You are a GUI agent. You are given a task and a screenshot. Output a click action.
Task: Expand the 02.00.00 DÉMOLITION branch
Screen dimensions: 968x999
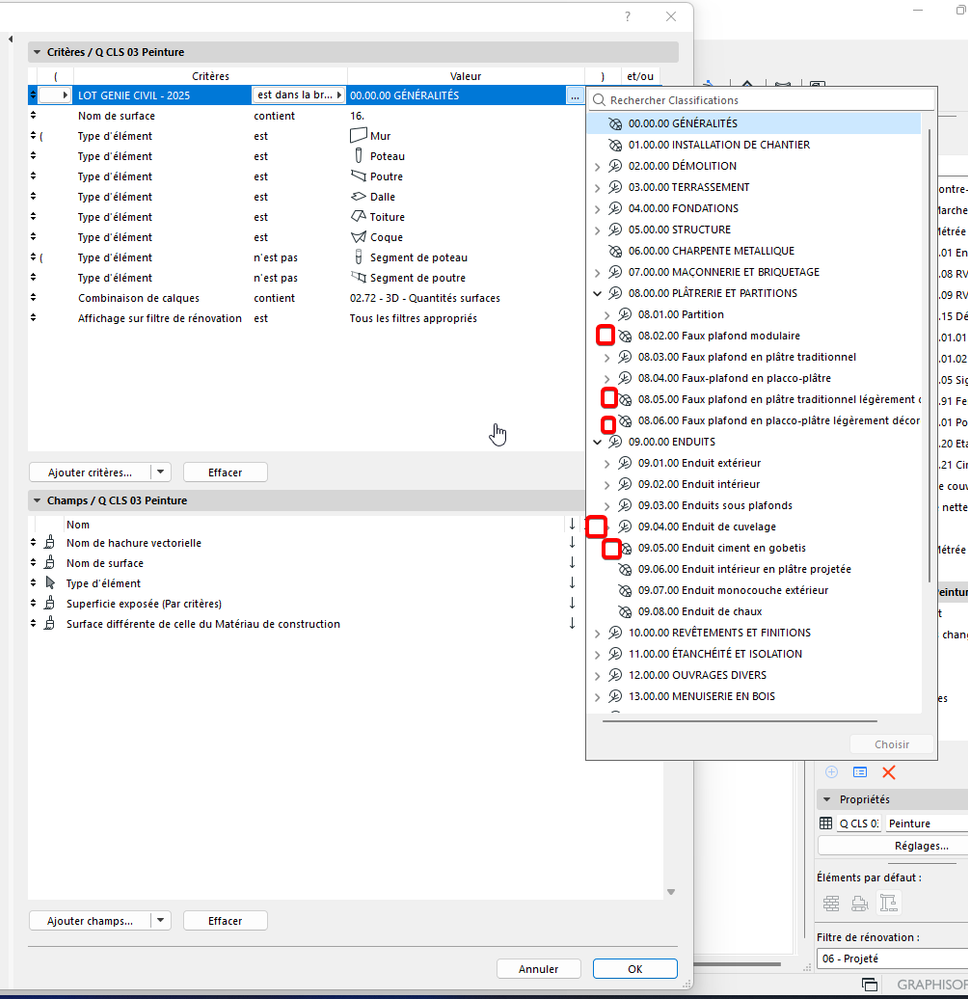click(597, 166)
